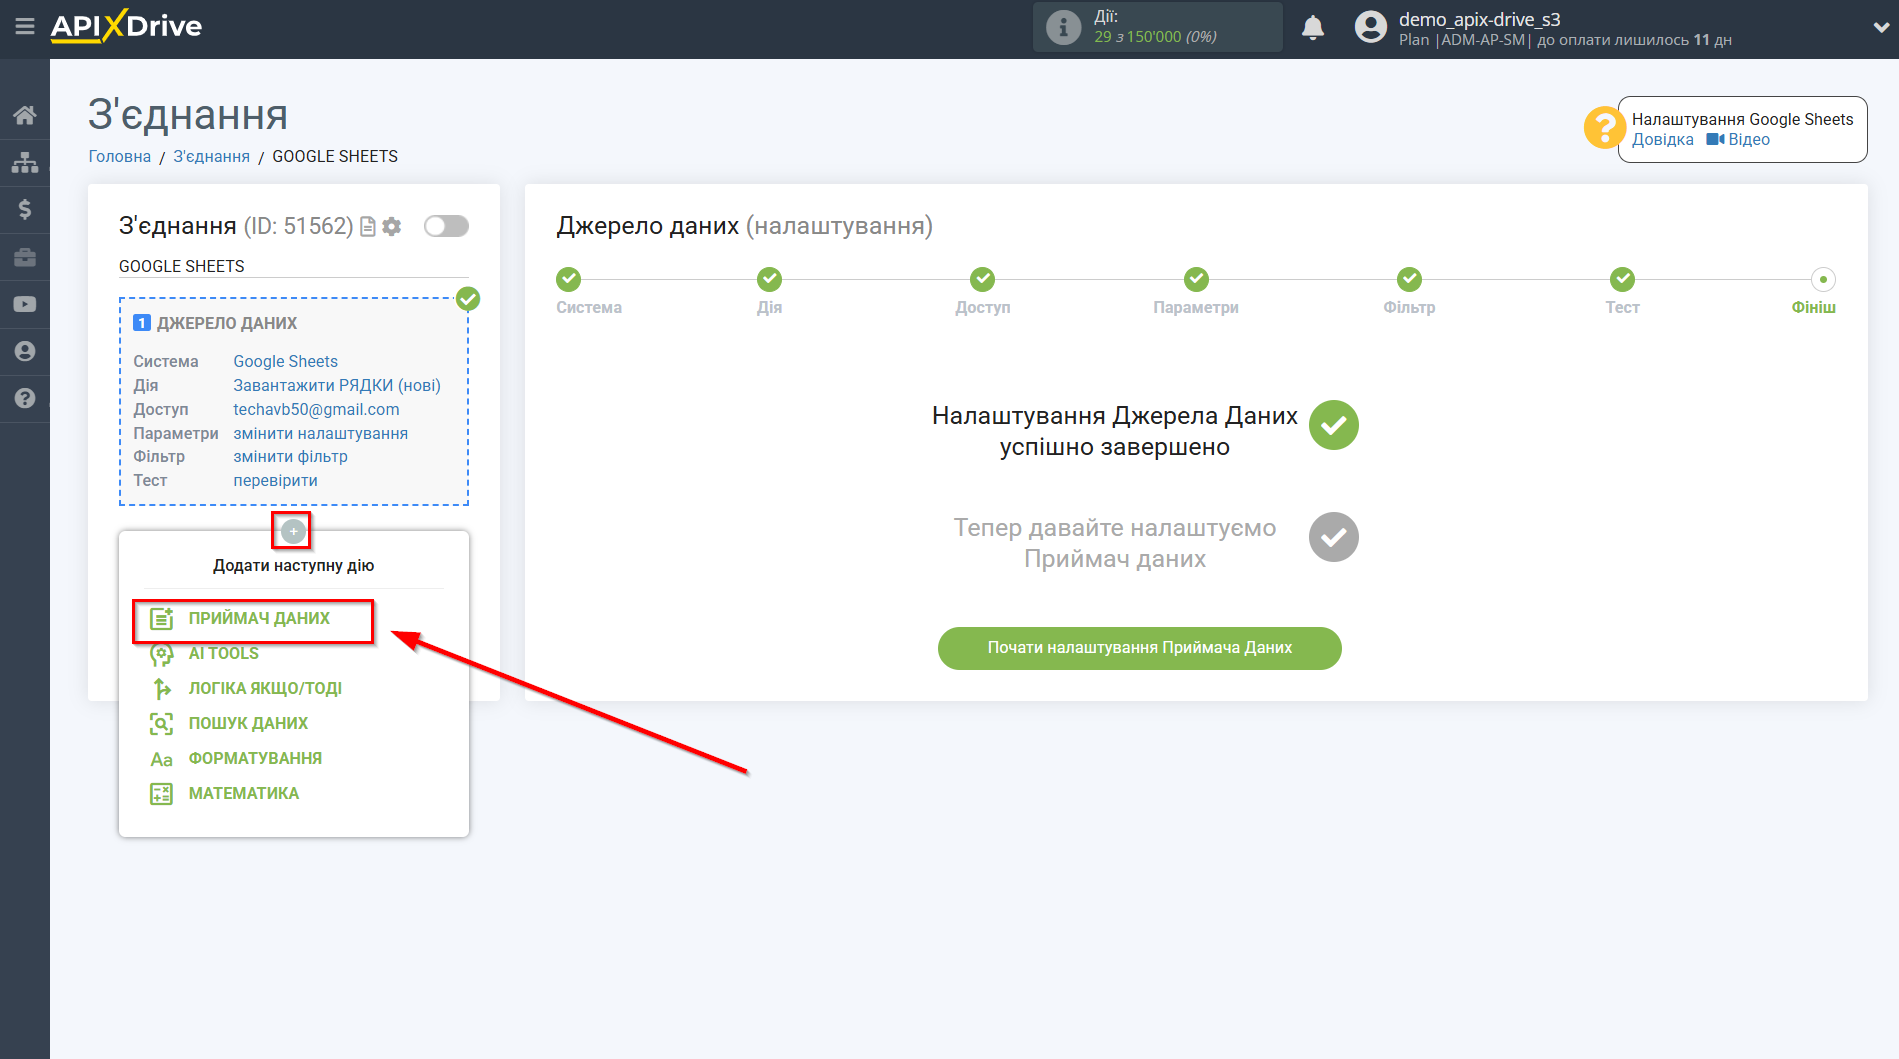Image resolution: width=1899 pixels, height=1059 pixels.
Task: Click the yellow question mark help icon
Action: (1603, 128)
